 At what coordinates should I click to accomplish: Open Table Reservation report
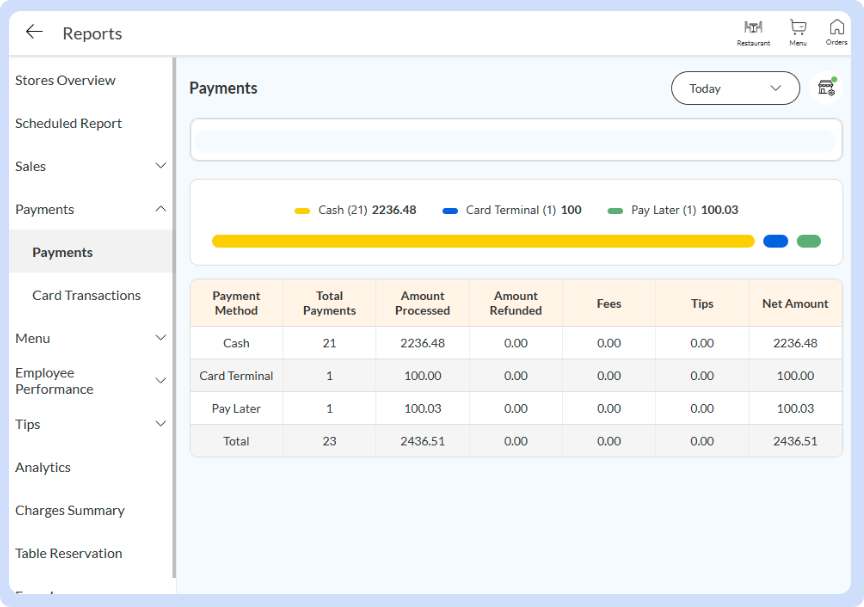pos(68,553)
